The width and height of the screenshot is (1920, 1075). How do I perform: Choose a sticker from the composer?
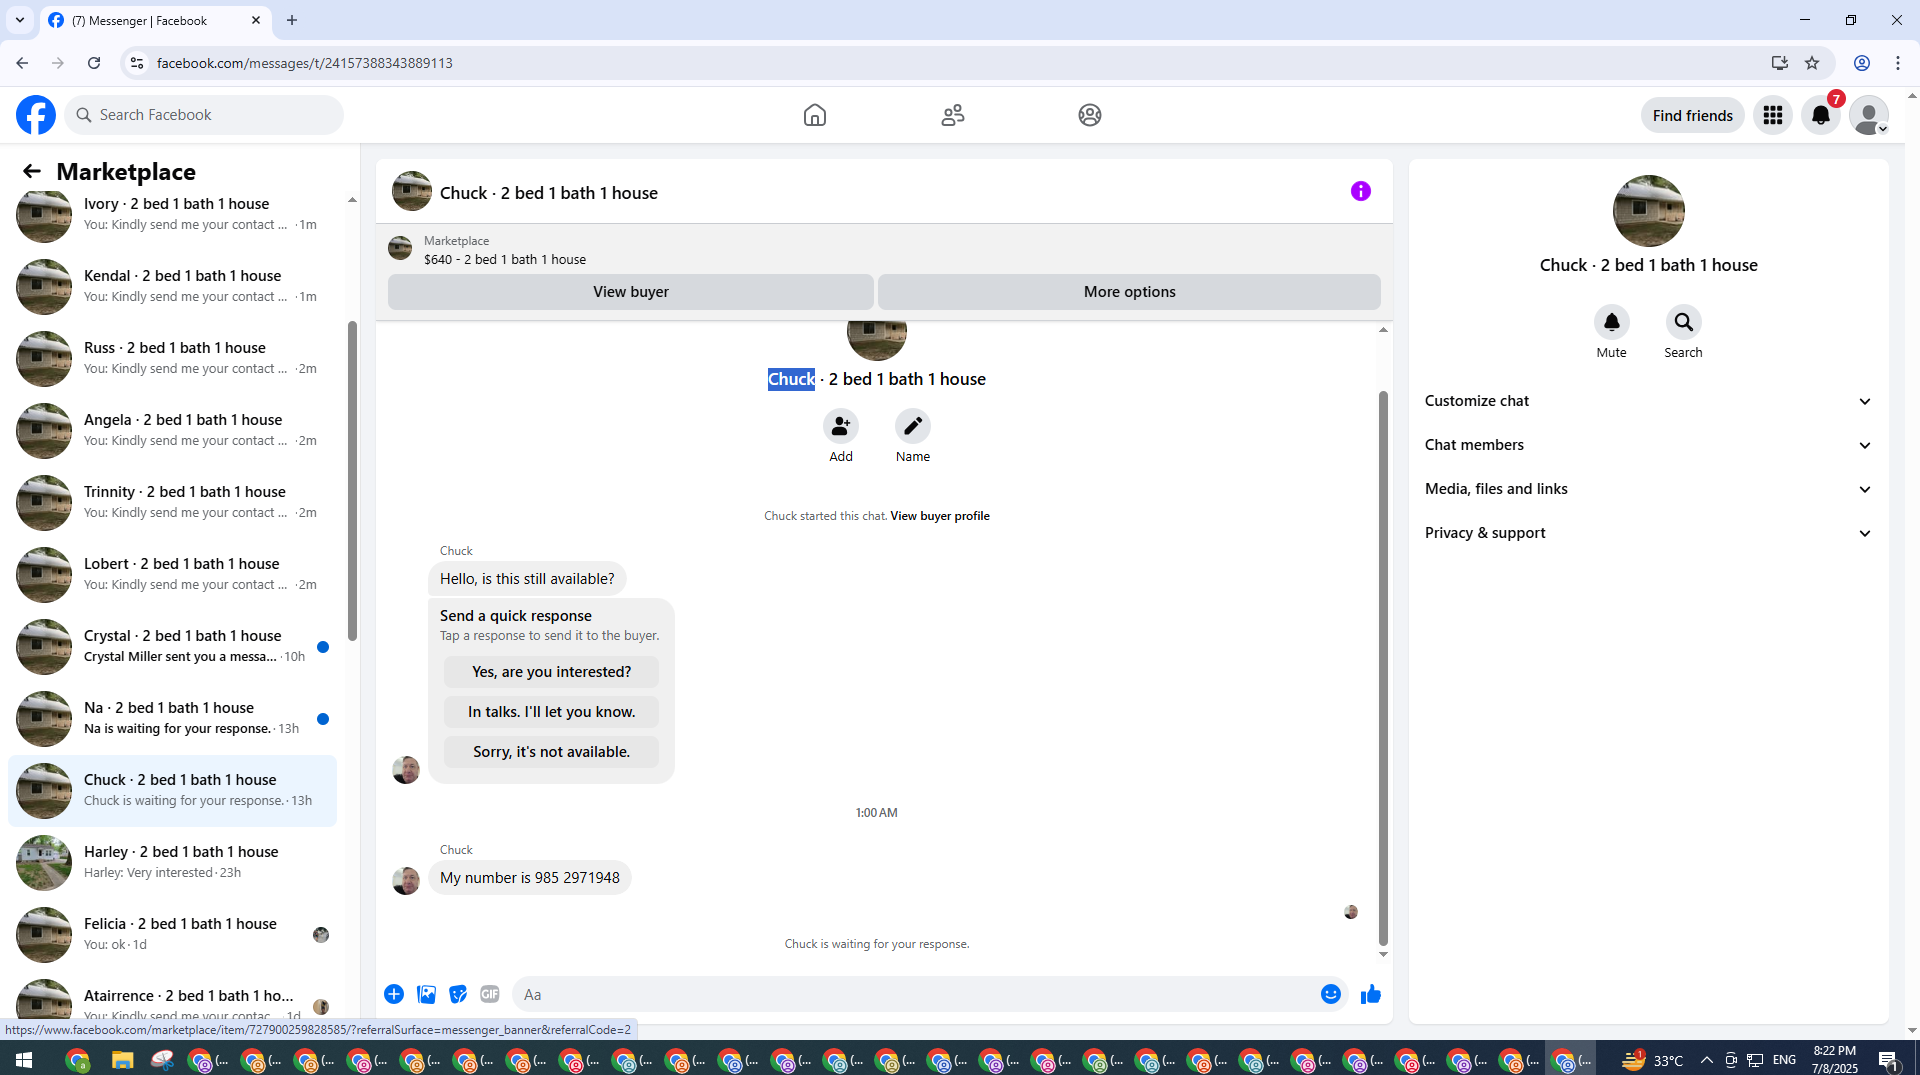[x=458, y=994]
